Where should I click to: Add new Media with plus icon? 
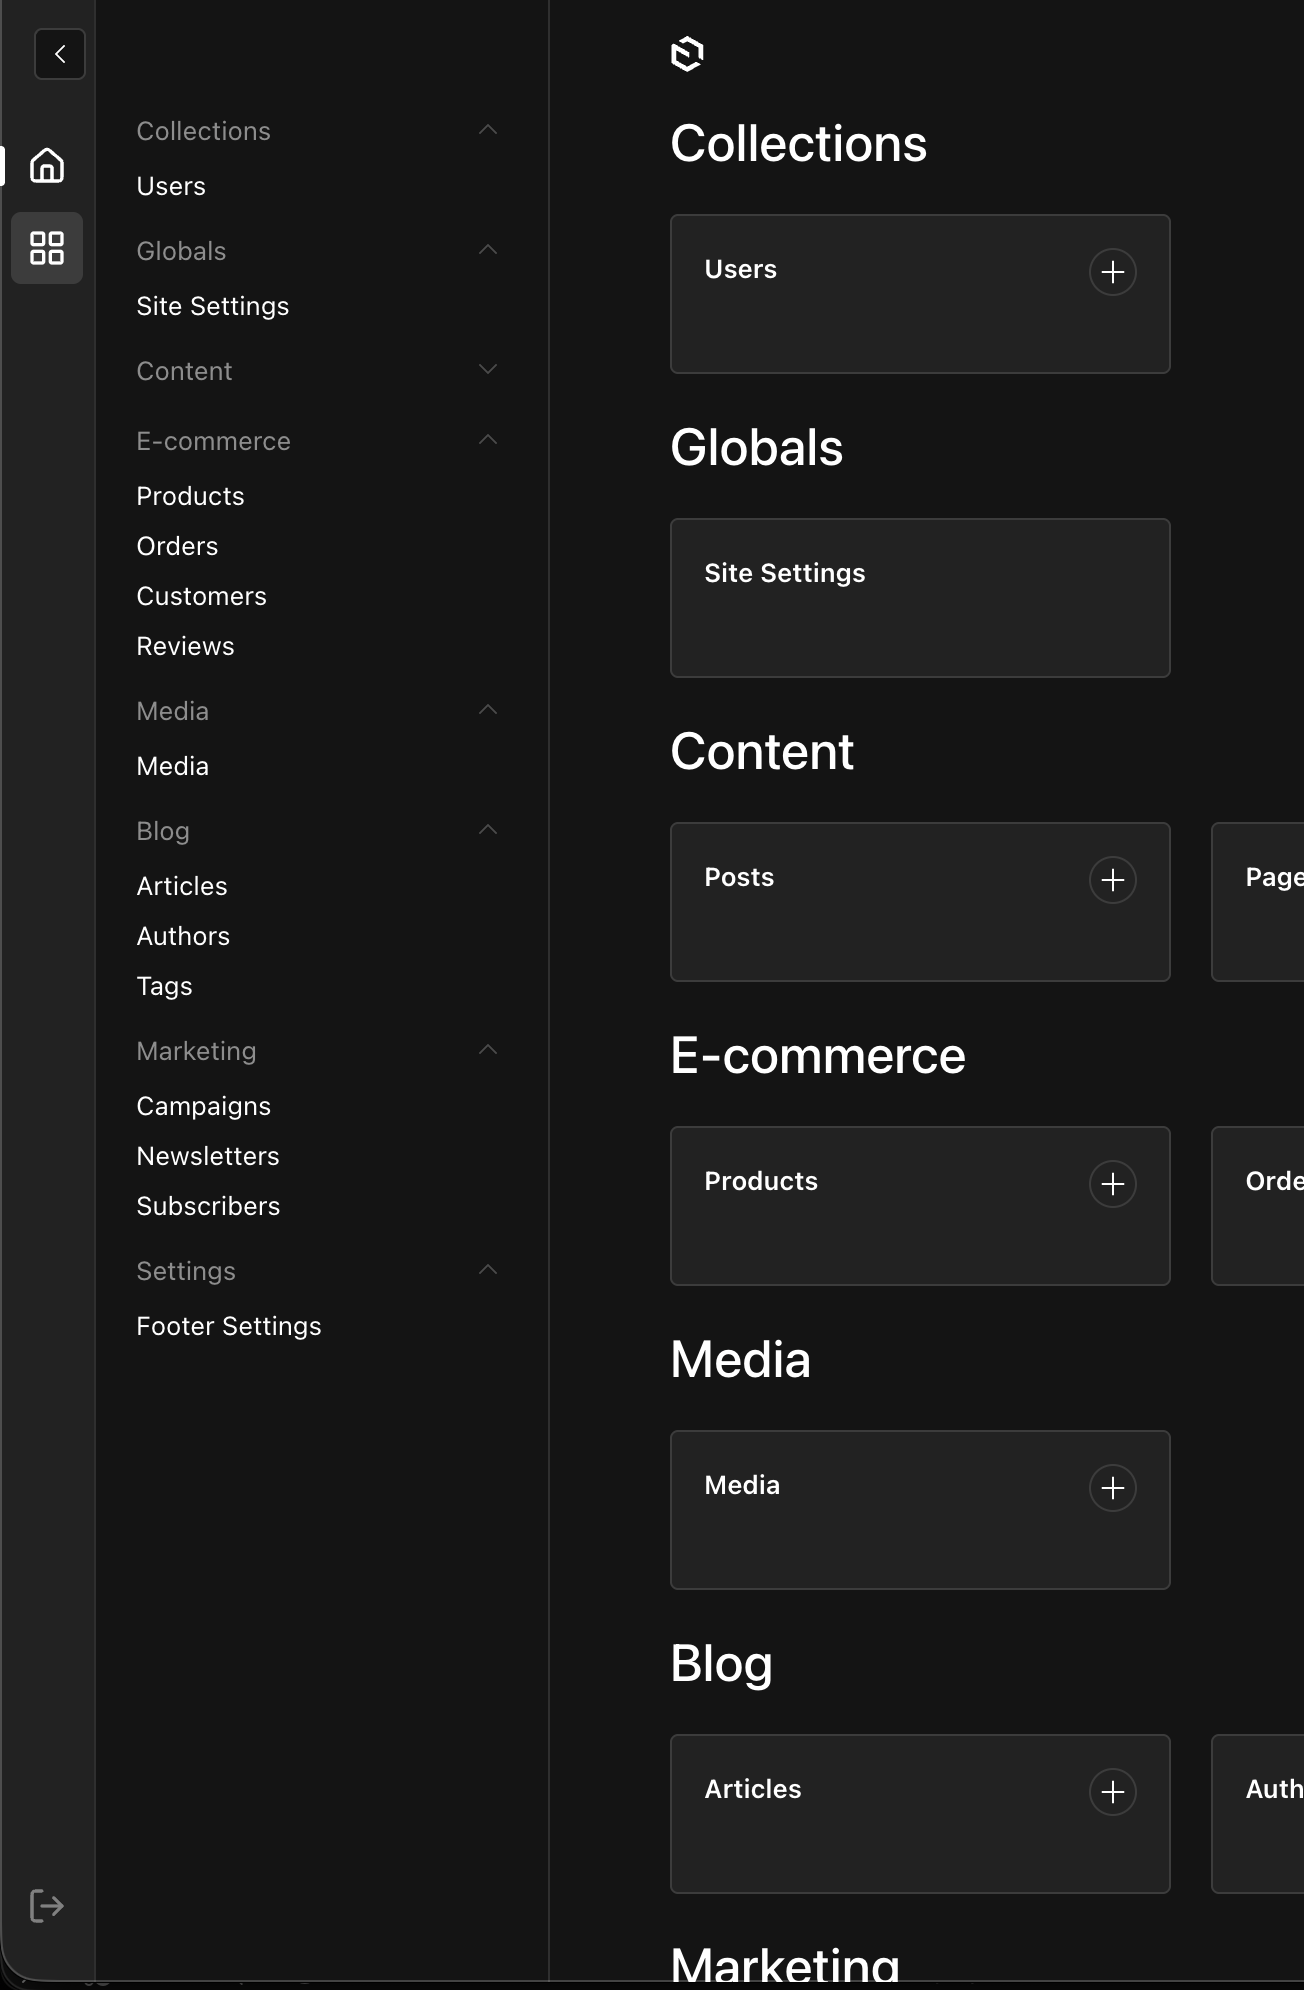click(1112, 1488)
